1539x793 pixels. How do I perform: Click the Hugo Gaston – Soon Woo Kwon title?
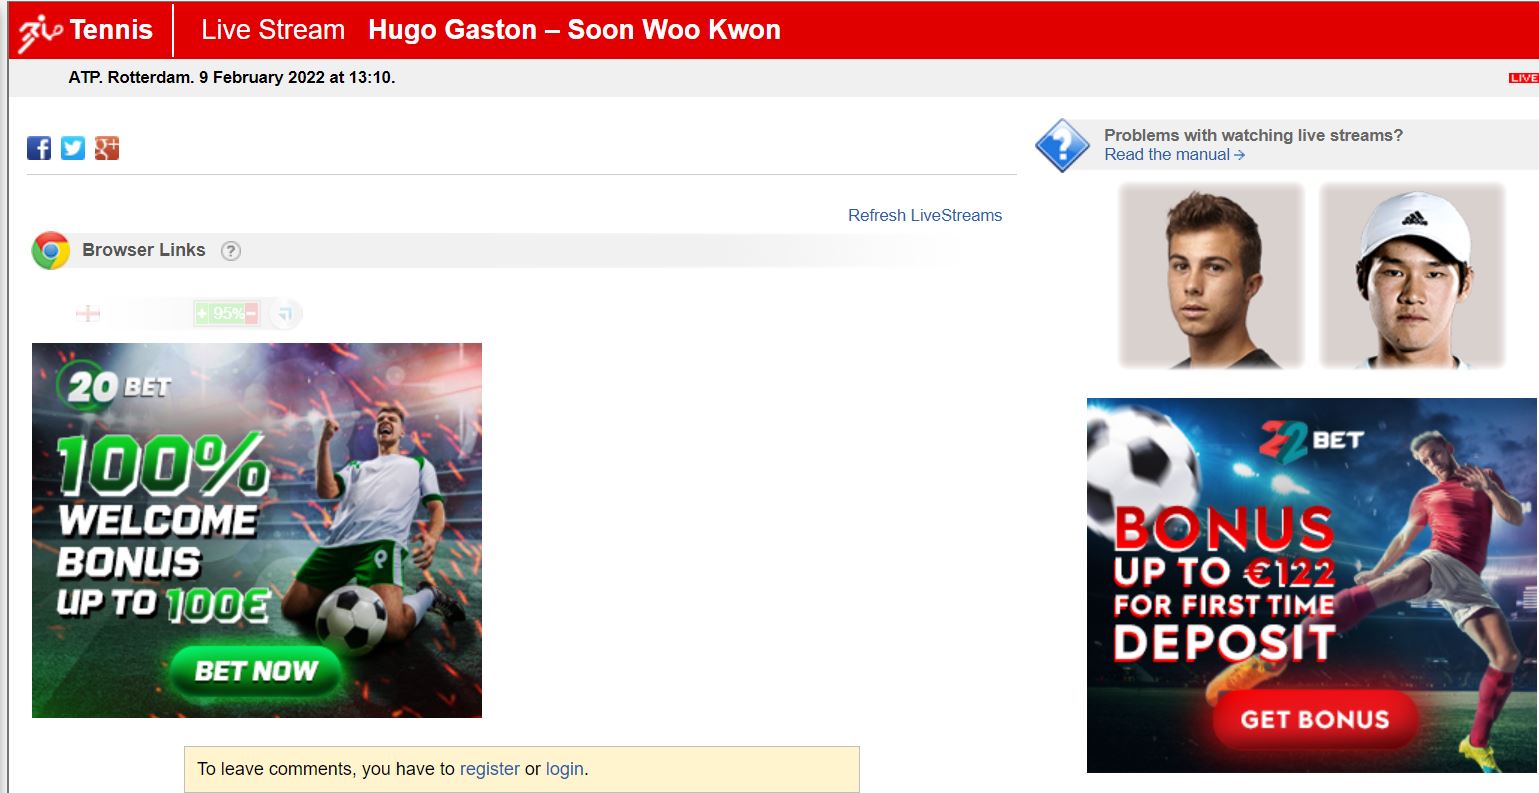coord(574,30)
